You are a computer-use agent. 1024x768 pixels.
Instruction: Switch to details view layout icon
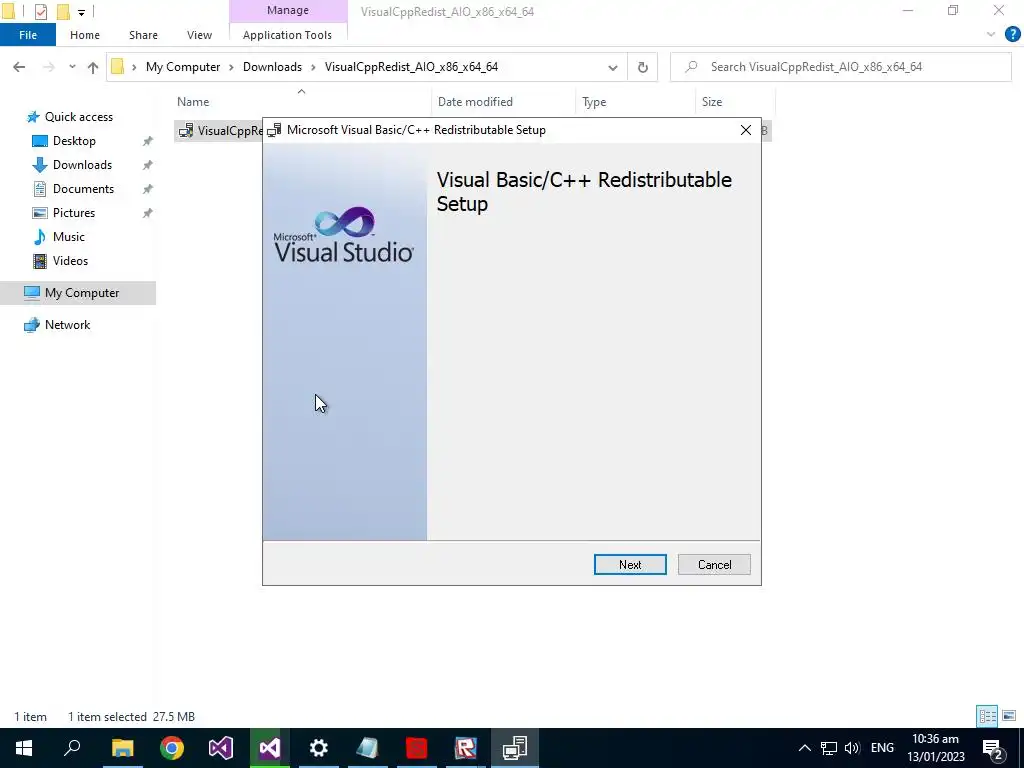(987, 716)
